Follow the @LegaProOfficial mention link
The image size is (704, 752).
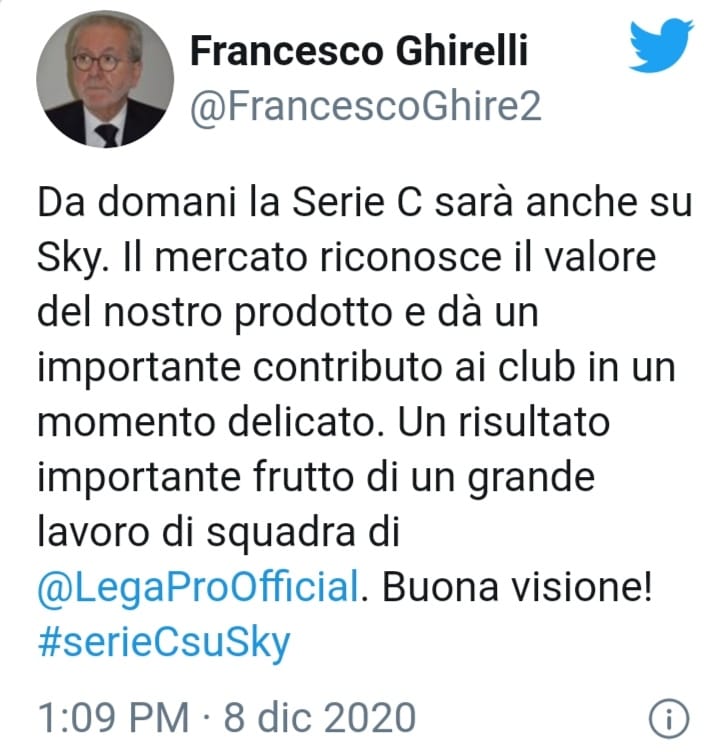coord(198,587)
